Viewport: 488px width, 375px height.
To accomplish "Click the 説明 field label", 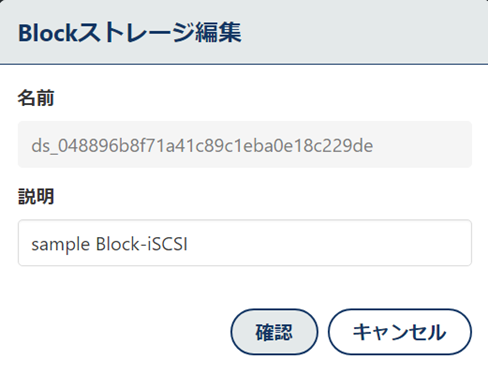I will click(x=36, y=196).
